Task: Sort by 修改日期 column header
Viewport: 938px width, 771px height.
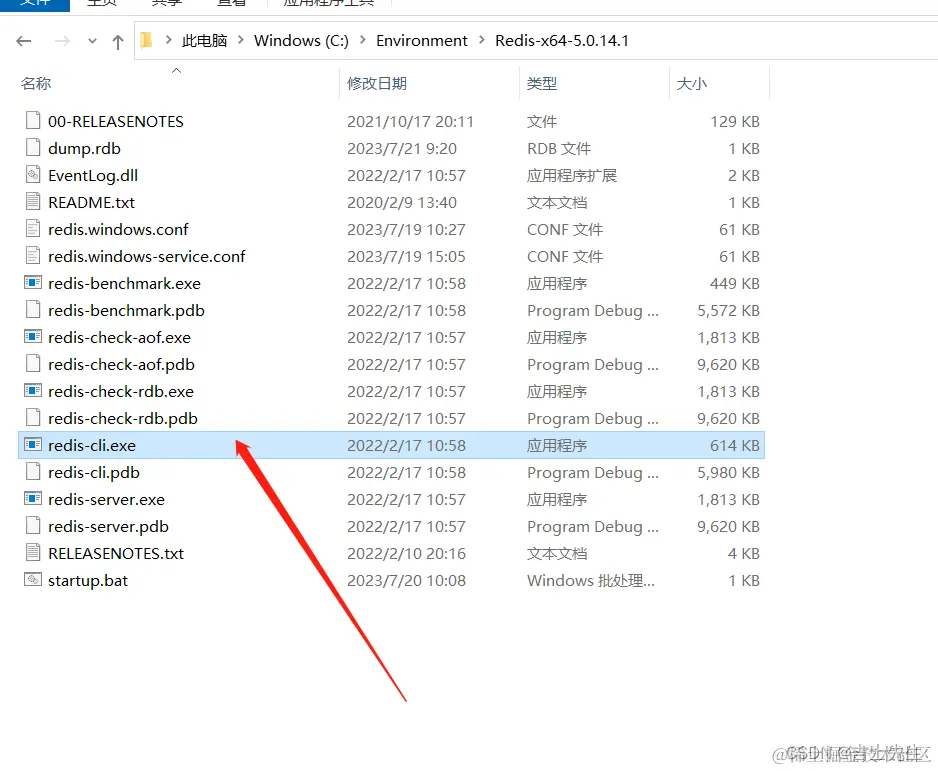Action: tap(377, 83)
